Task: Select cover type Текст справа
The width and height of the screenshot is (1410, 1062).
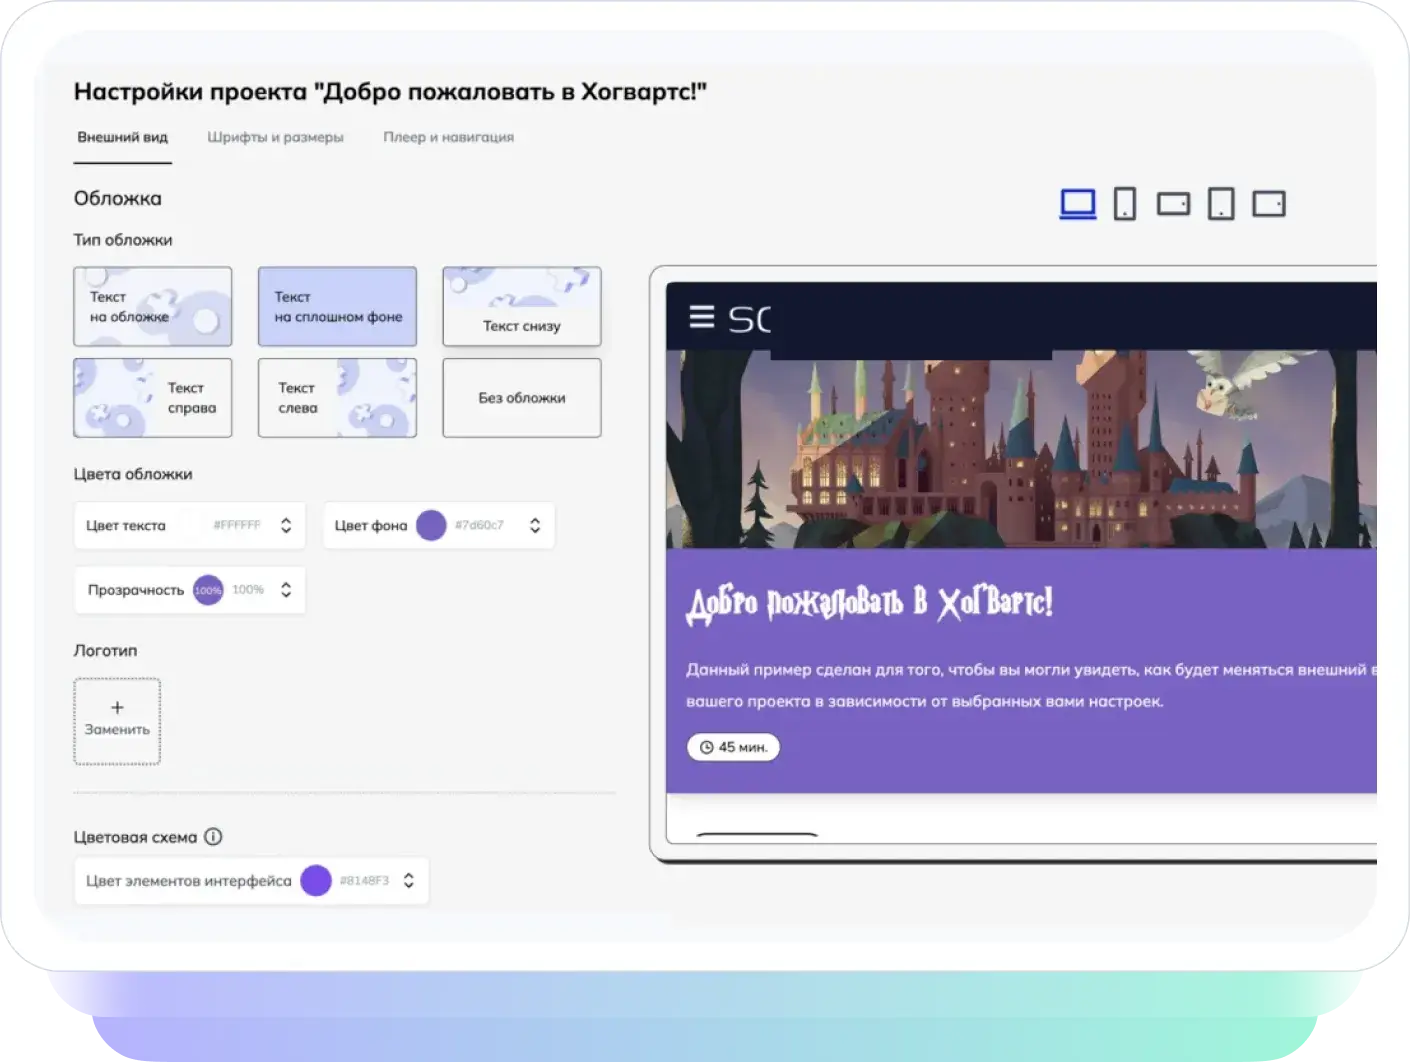Action: coord(153,398)
